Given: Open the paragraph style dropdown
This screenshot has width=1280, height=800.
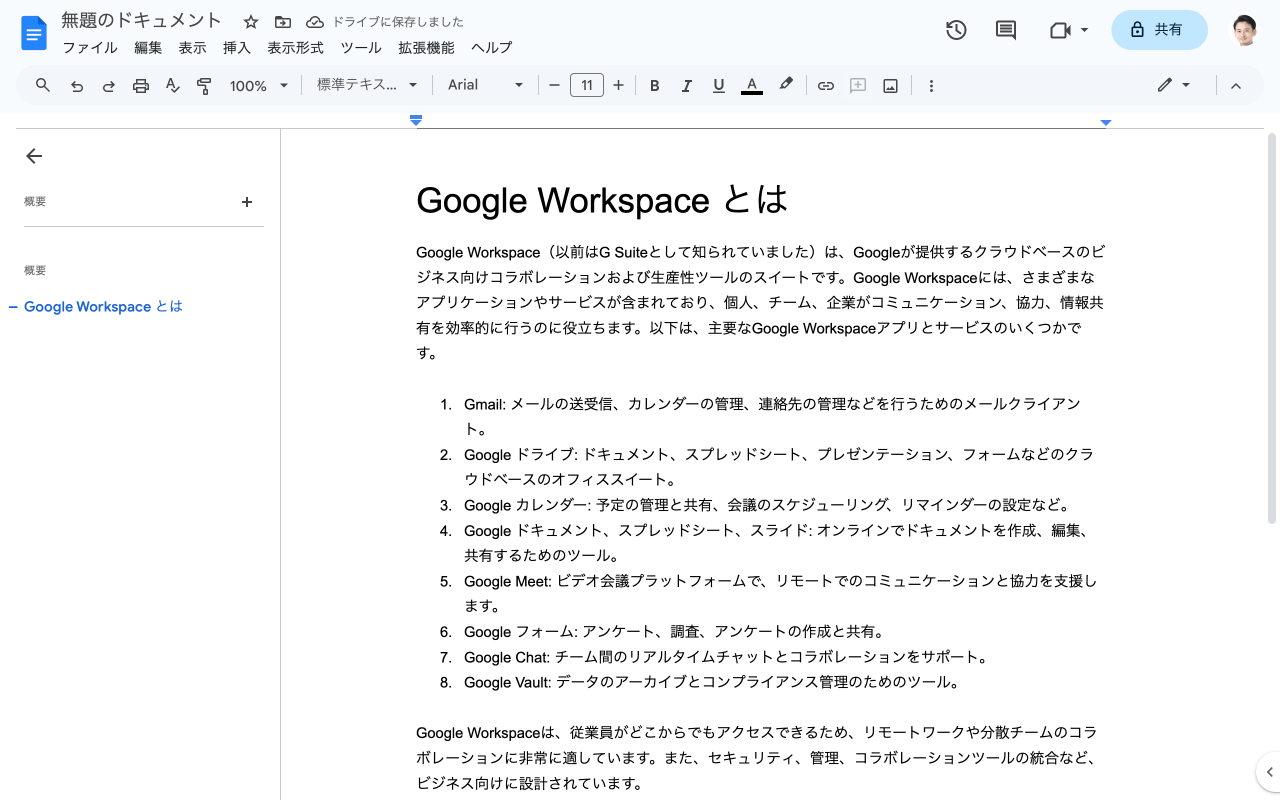Looking at the screenshot, I should point(367,86).
